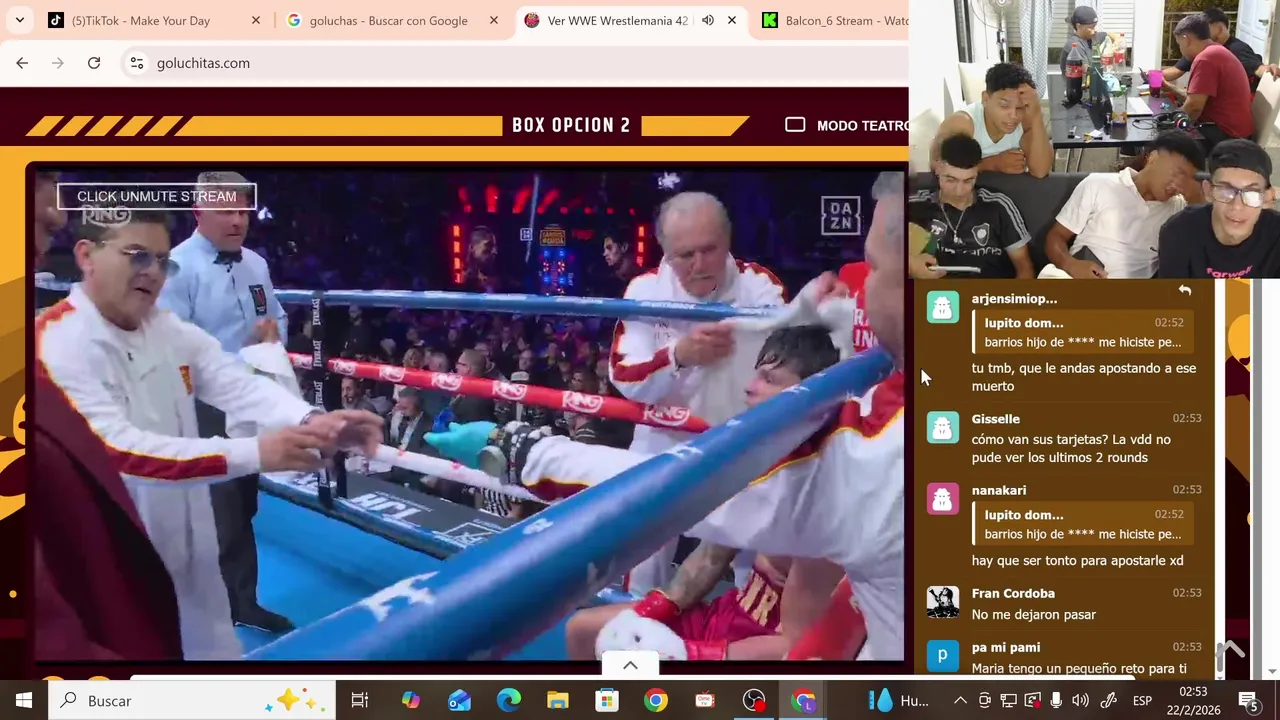Image resolution: width=1280 pixels, height=720 pixels.
Task: Expand the panel with the up chevron below video
Action: pyautogui.click(x=630, y=665)
